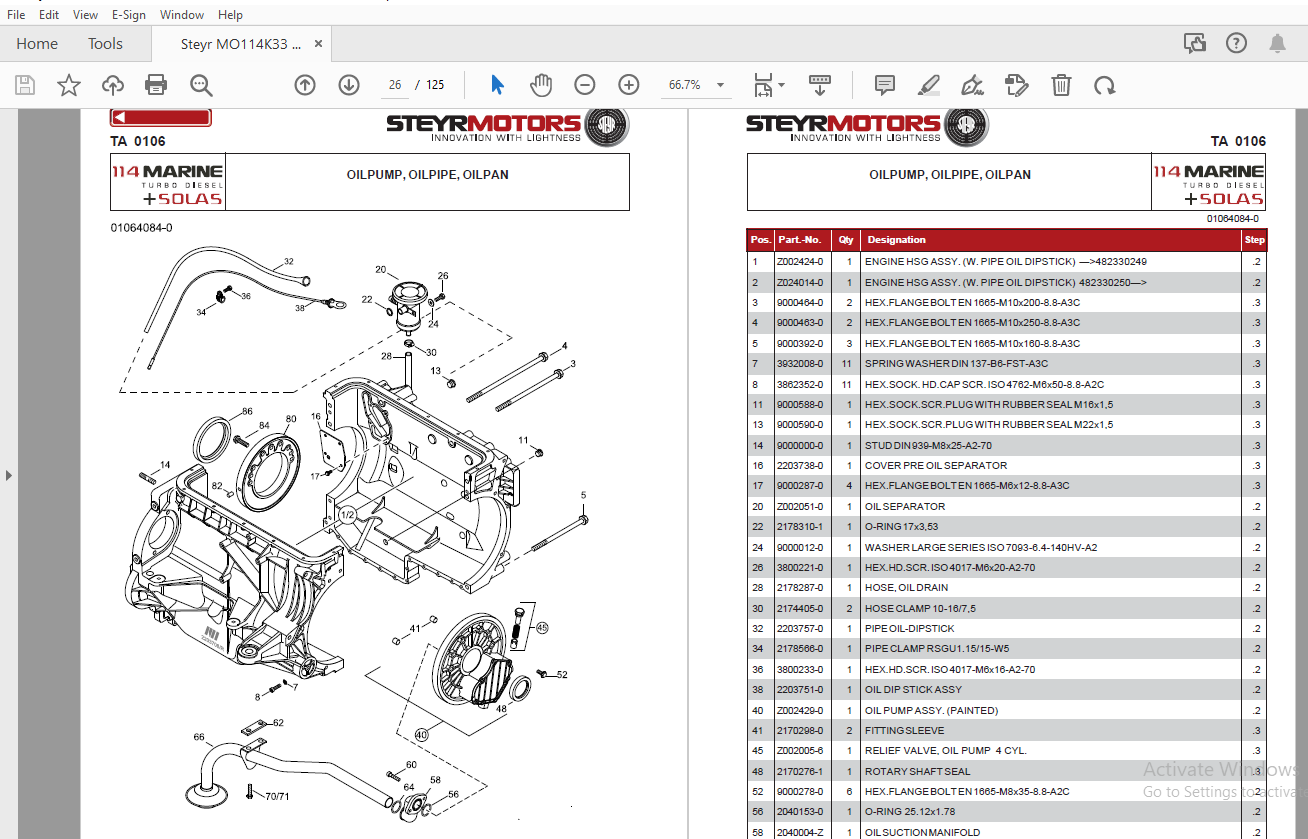Go to the next page arrow
The width and height of the screenshot is (1308, 839).
[x=349, y=85]
